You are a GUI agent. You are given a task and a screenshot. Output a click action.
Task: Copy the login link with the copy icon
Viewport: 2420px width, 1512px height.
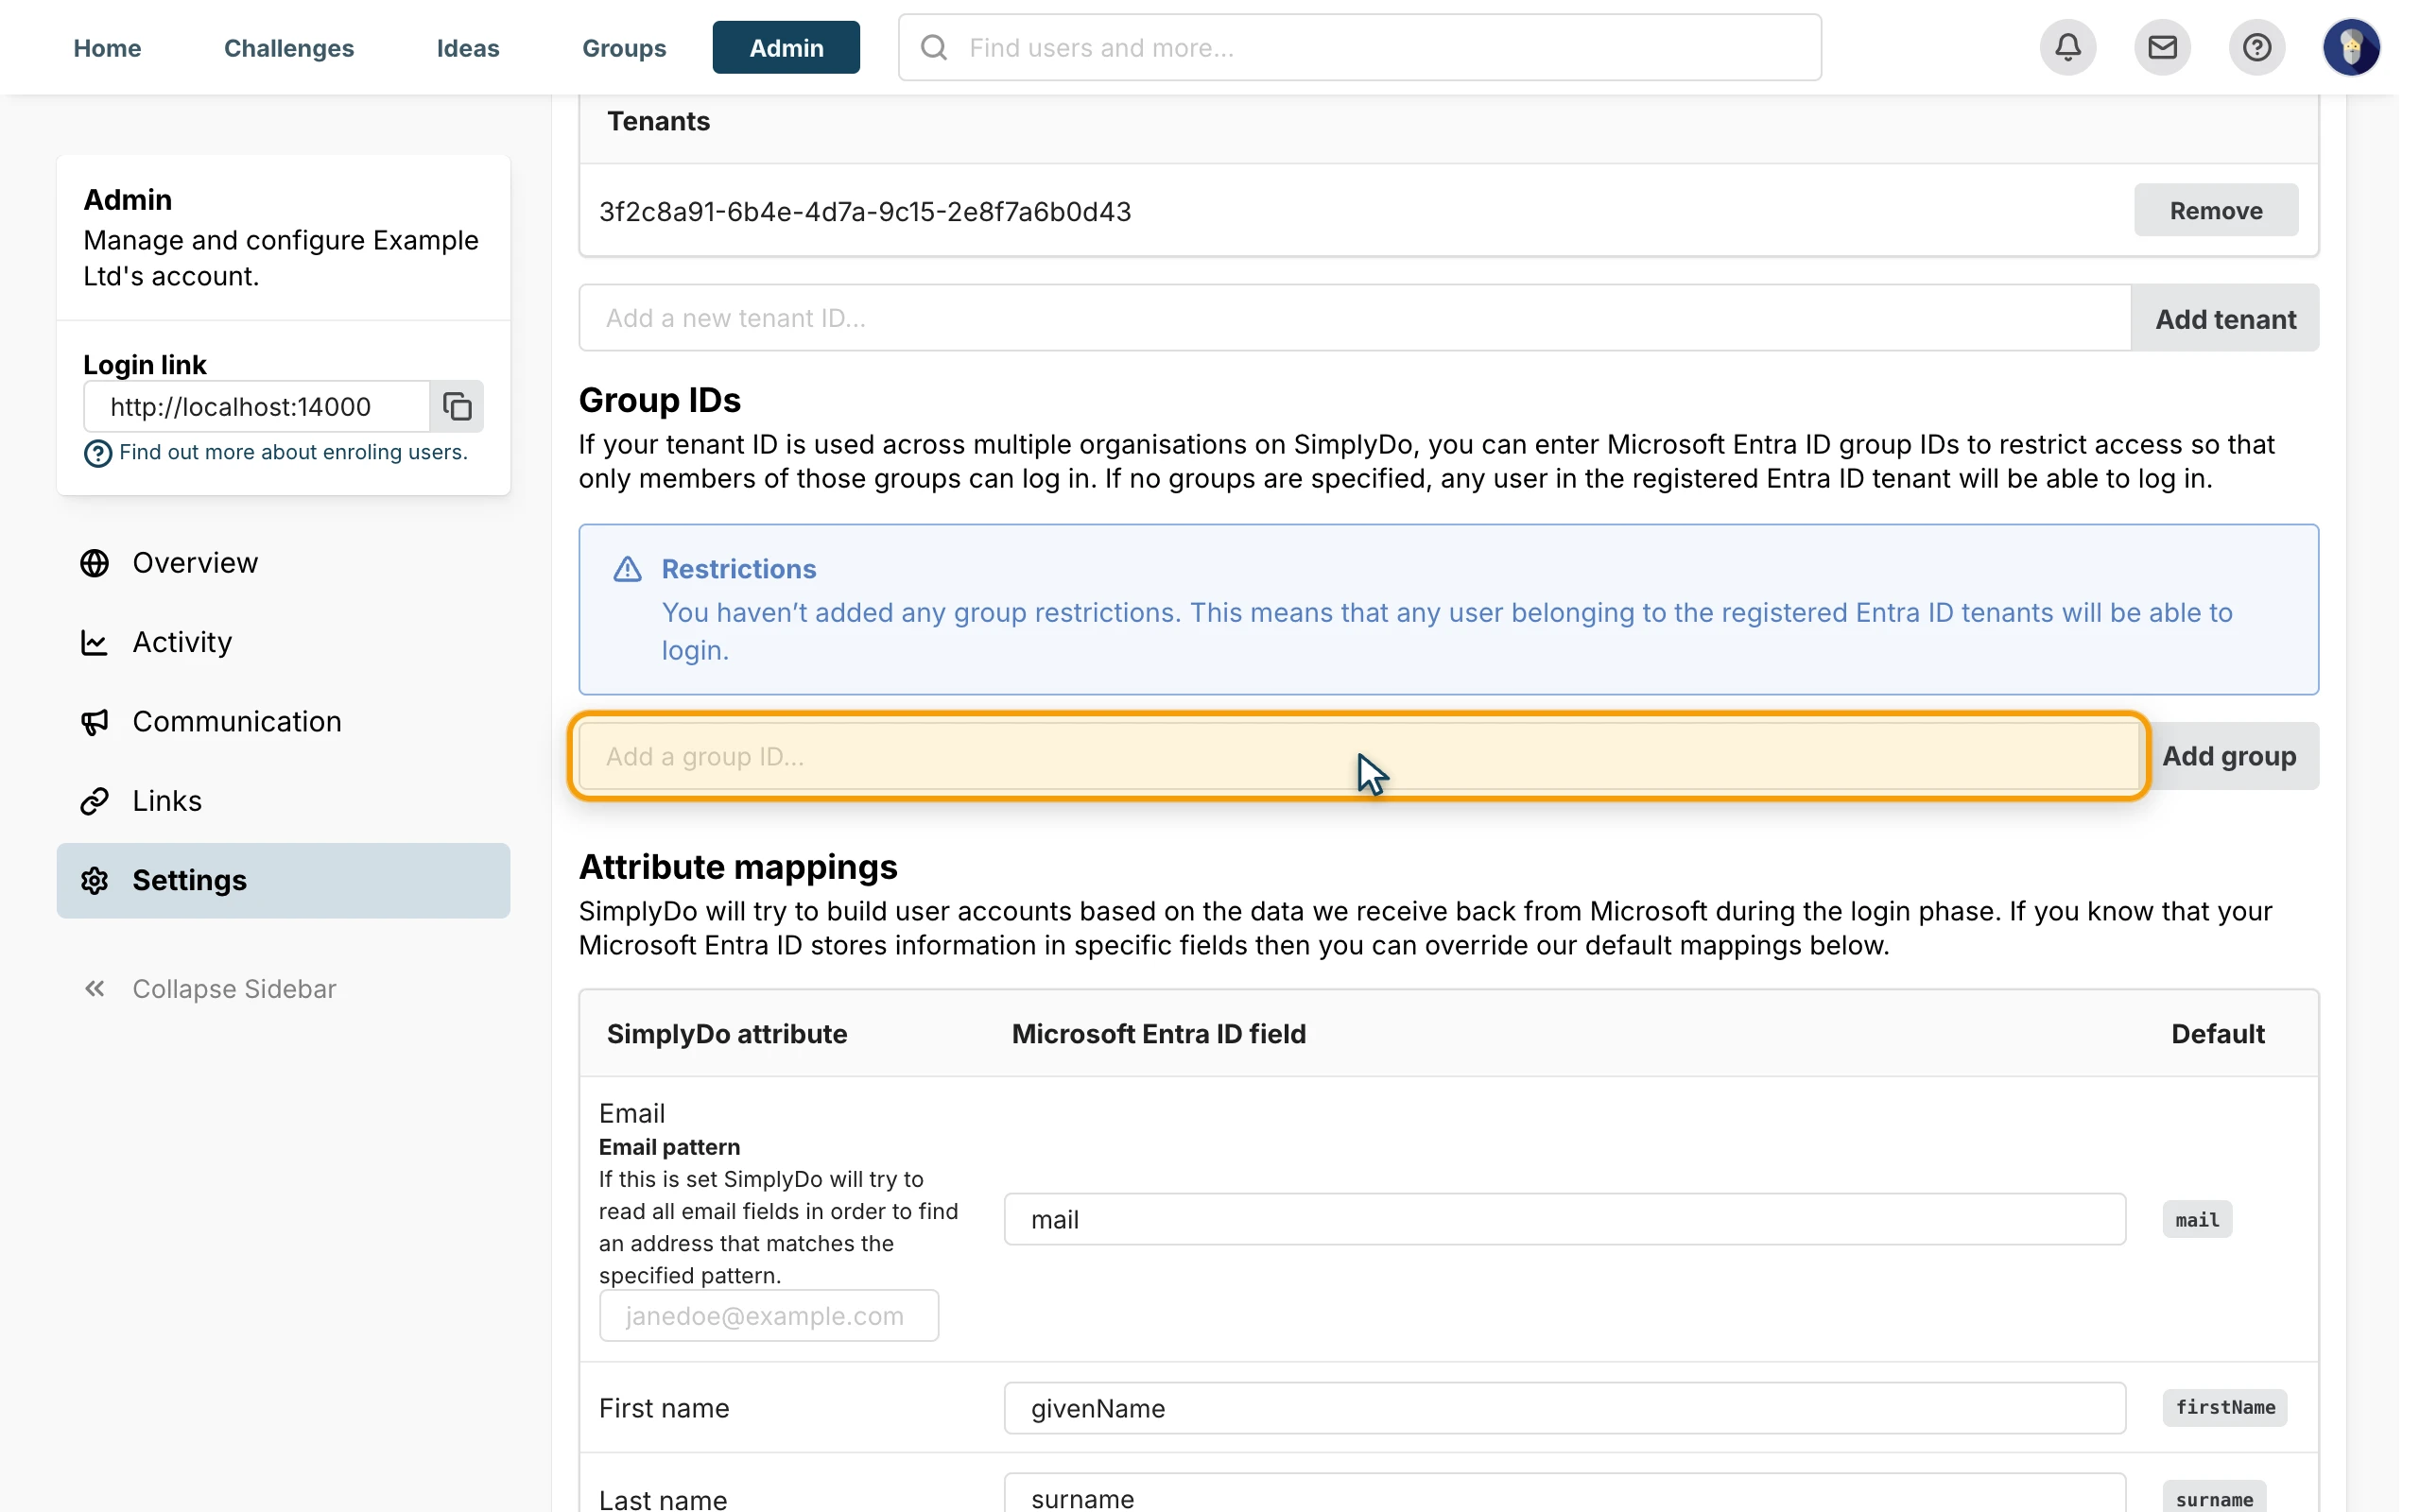coord(457,406)
